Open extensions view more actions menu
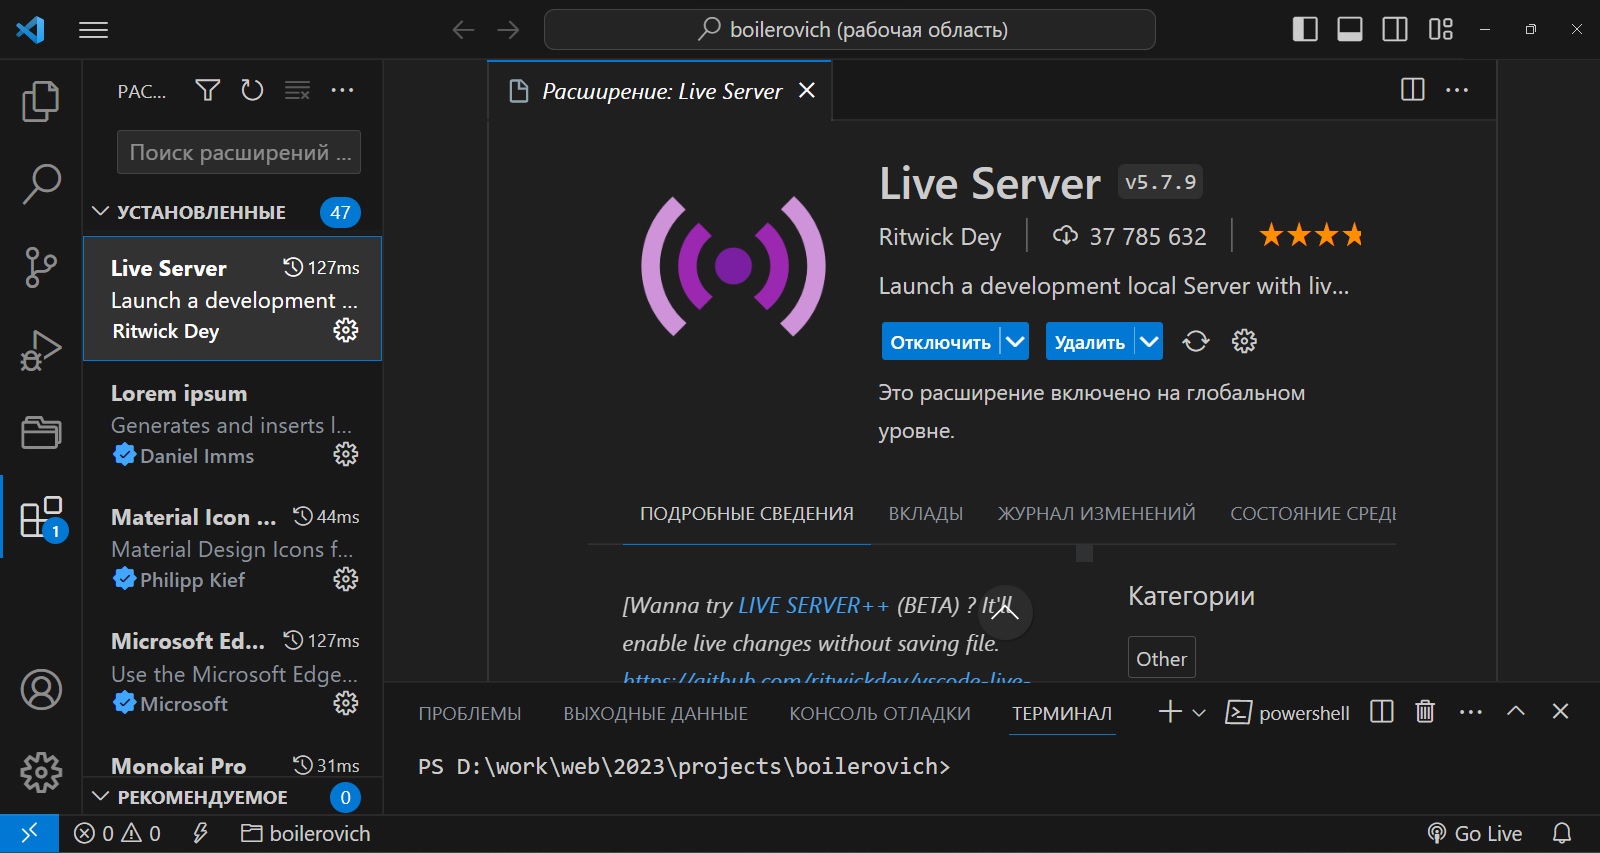Image resolution: width=1600 pixels, height=853 pixels. [x=342, y=91]
